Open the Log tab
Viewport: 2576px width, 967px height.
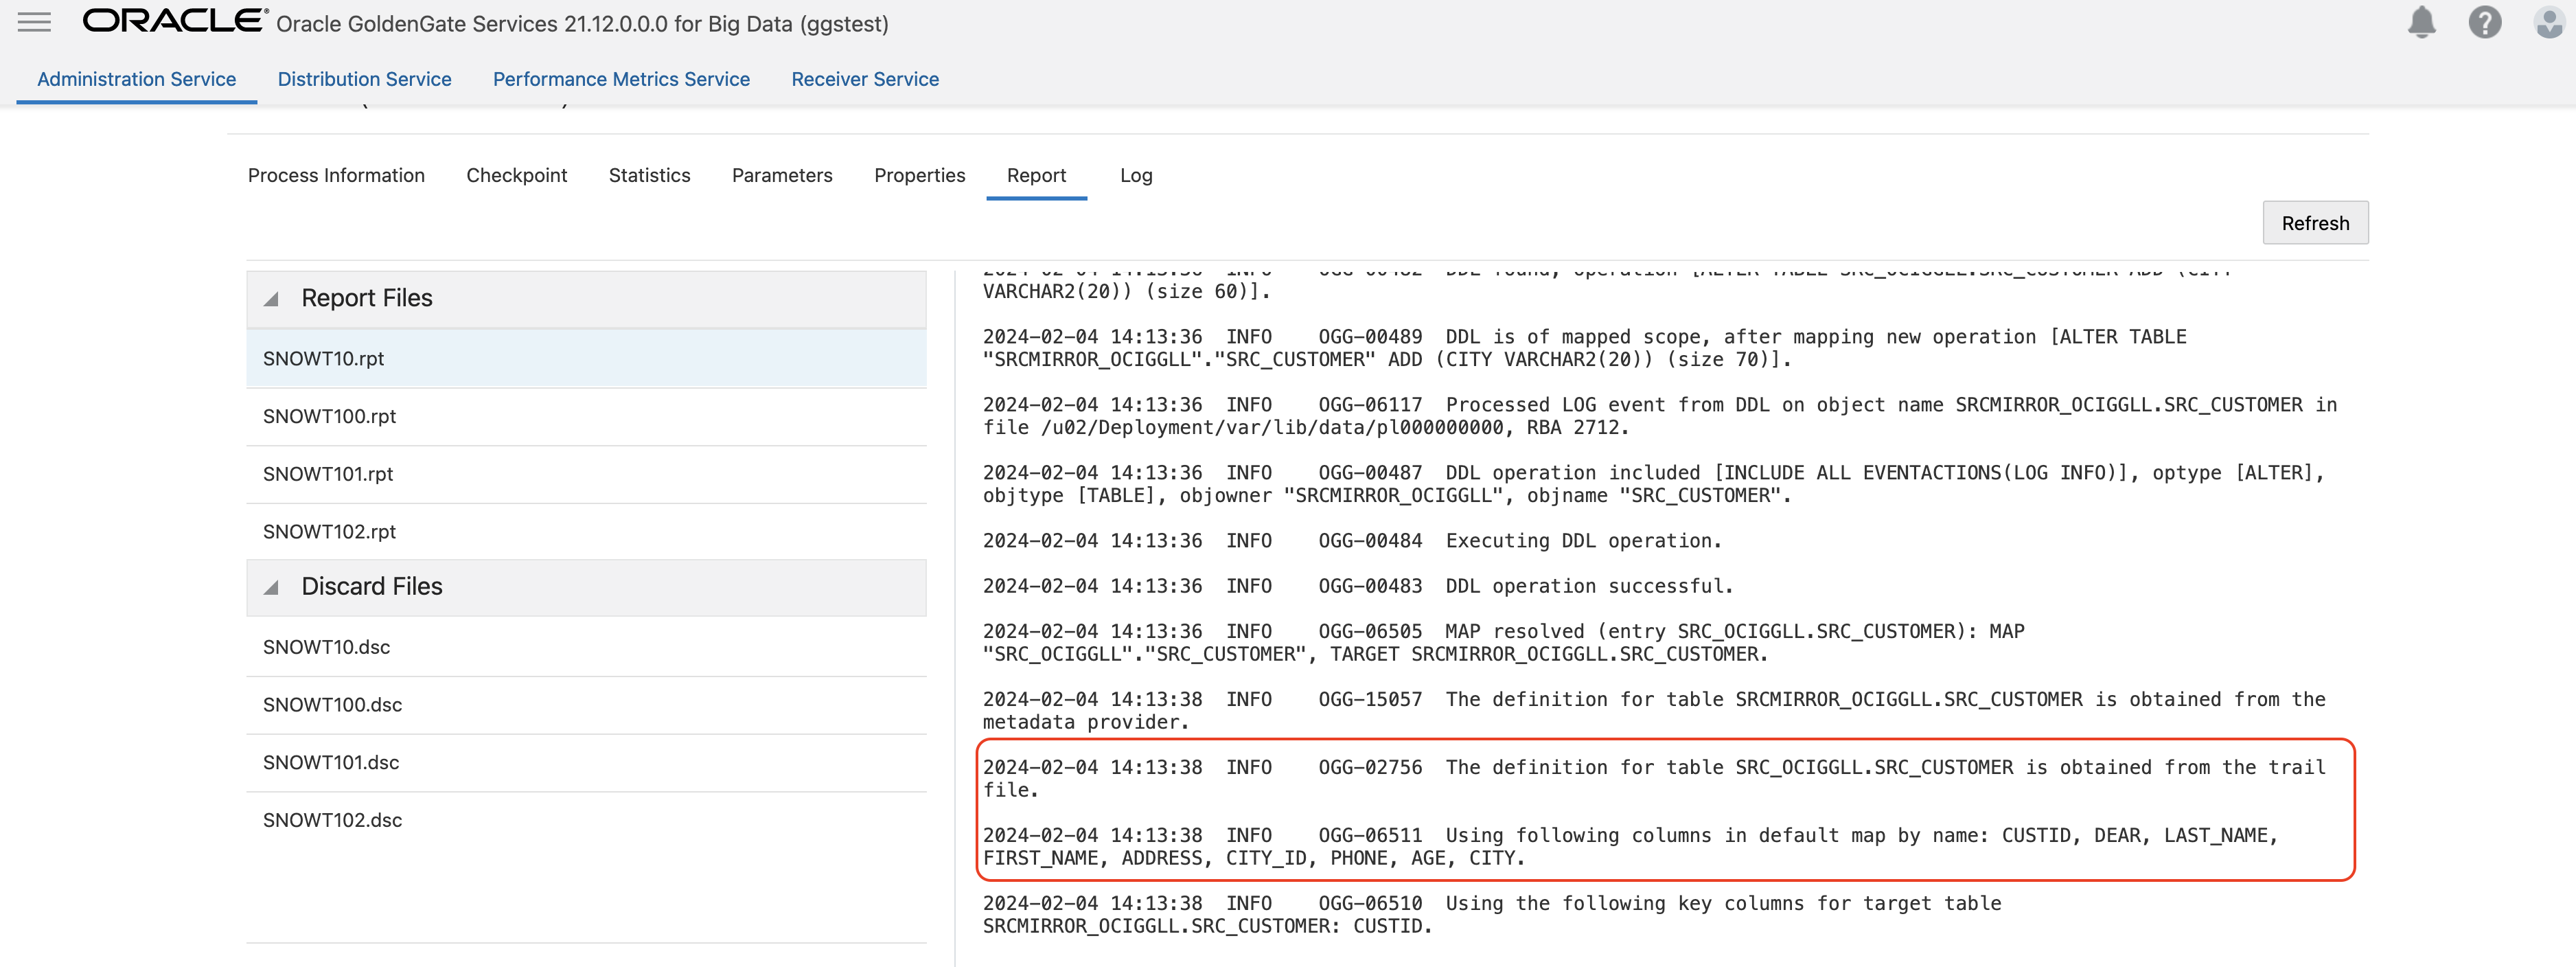[x=1135, y=175]
